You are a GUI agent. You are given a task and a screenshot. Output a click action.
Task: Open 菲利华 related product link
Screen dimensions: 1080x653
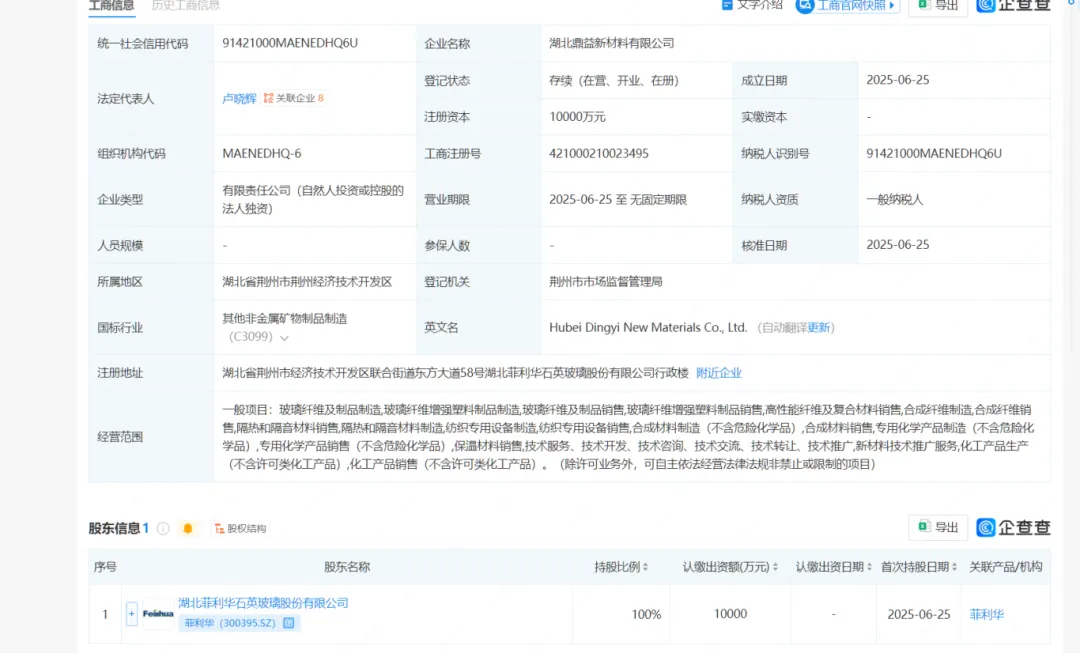[987, 614]
